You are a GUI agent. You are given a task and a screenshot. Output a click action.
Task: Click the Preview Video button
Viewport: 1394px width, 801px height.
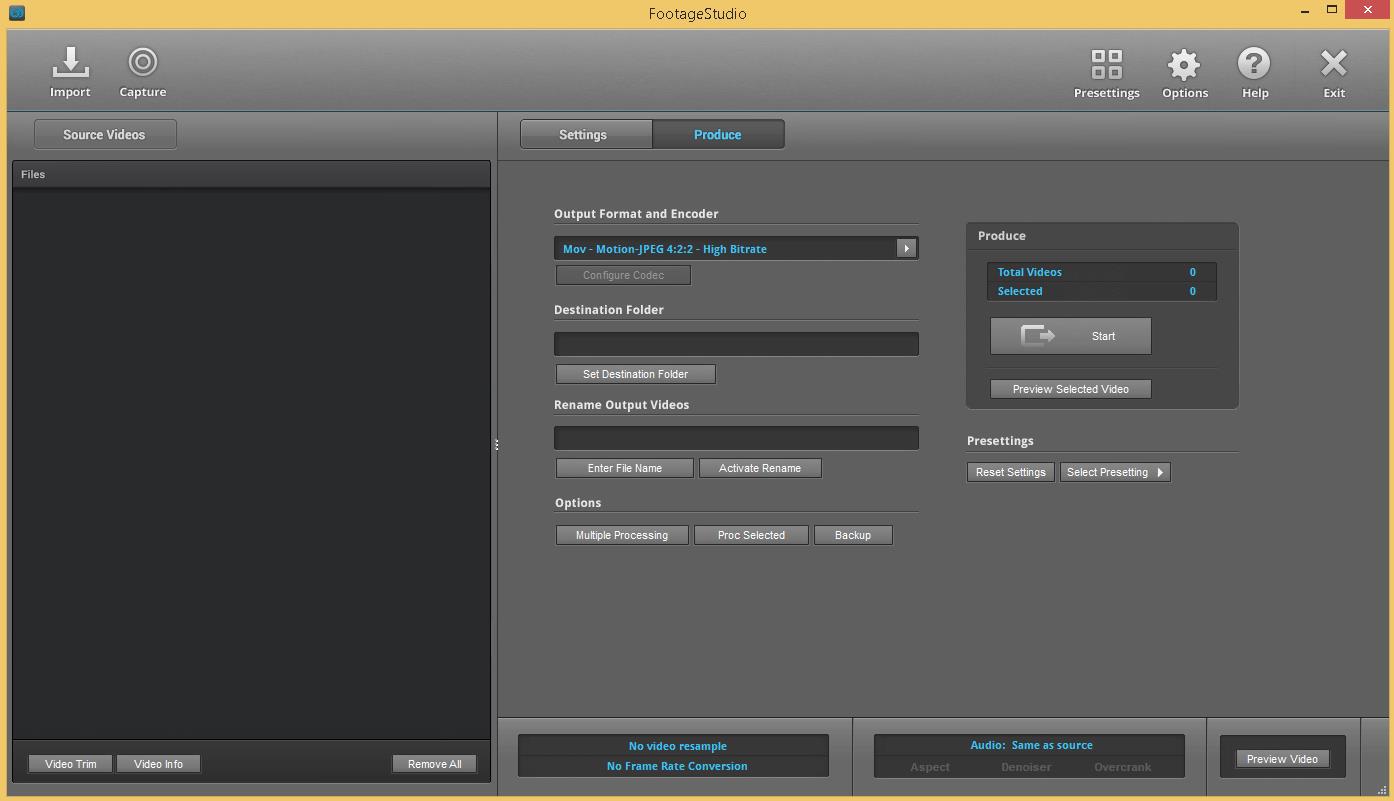click(1282, 759)
